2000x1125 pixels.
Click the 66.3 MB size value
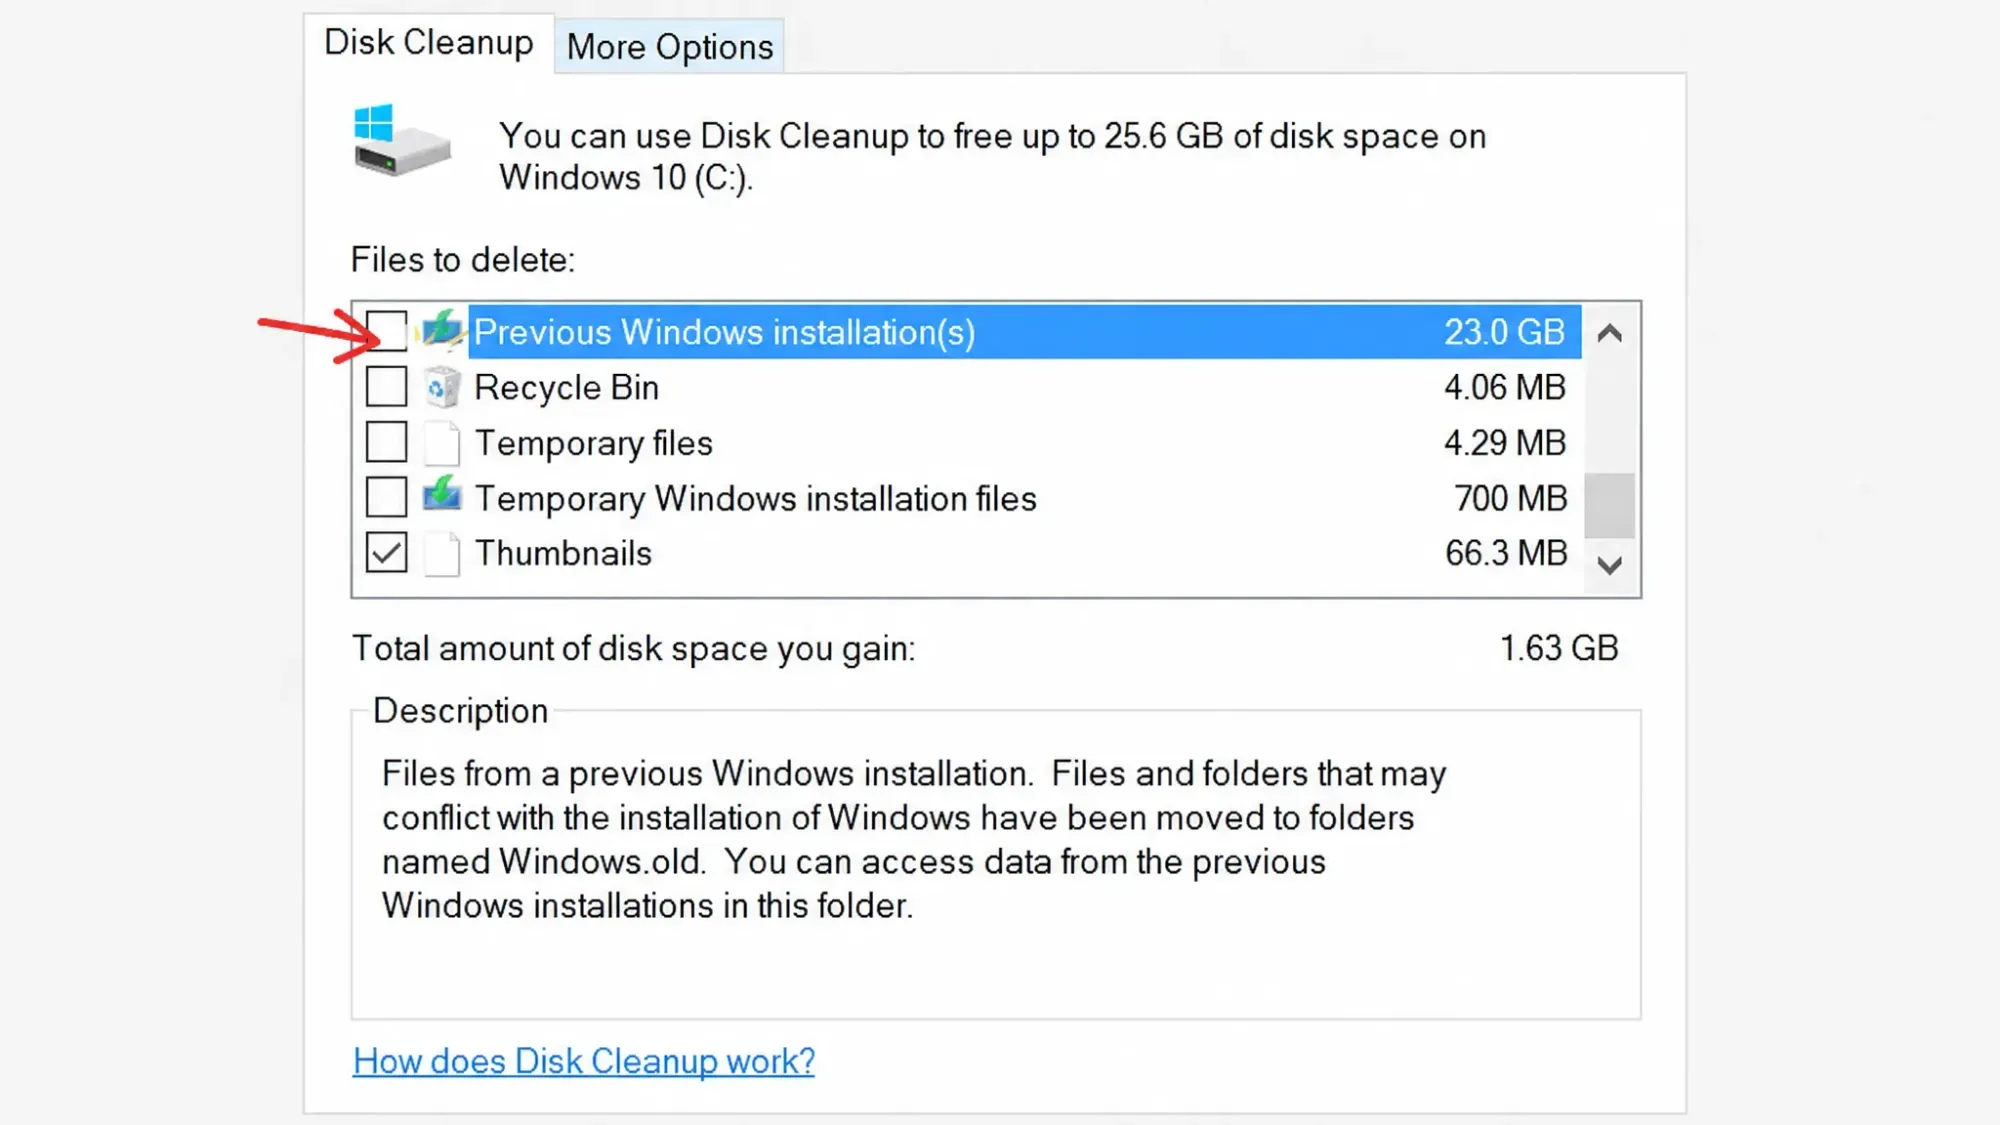click(1506, 553)
